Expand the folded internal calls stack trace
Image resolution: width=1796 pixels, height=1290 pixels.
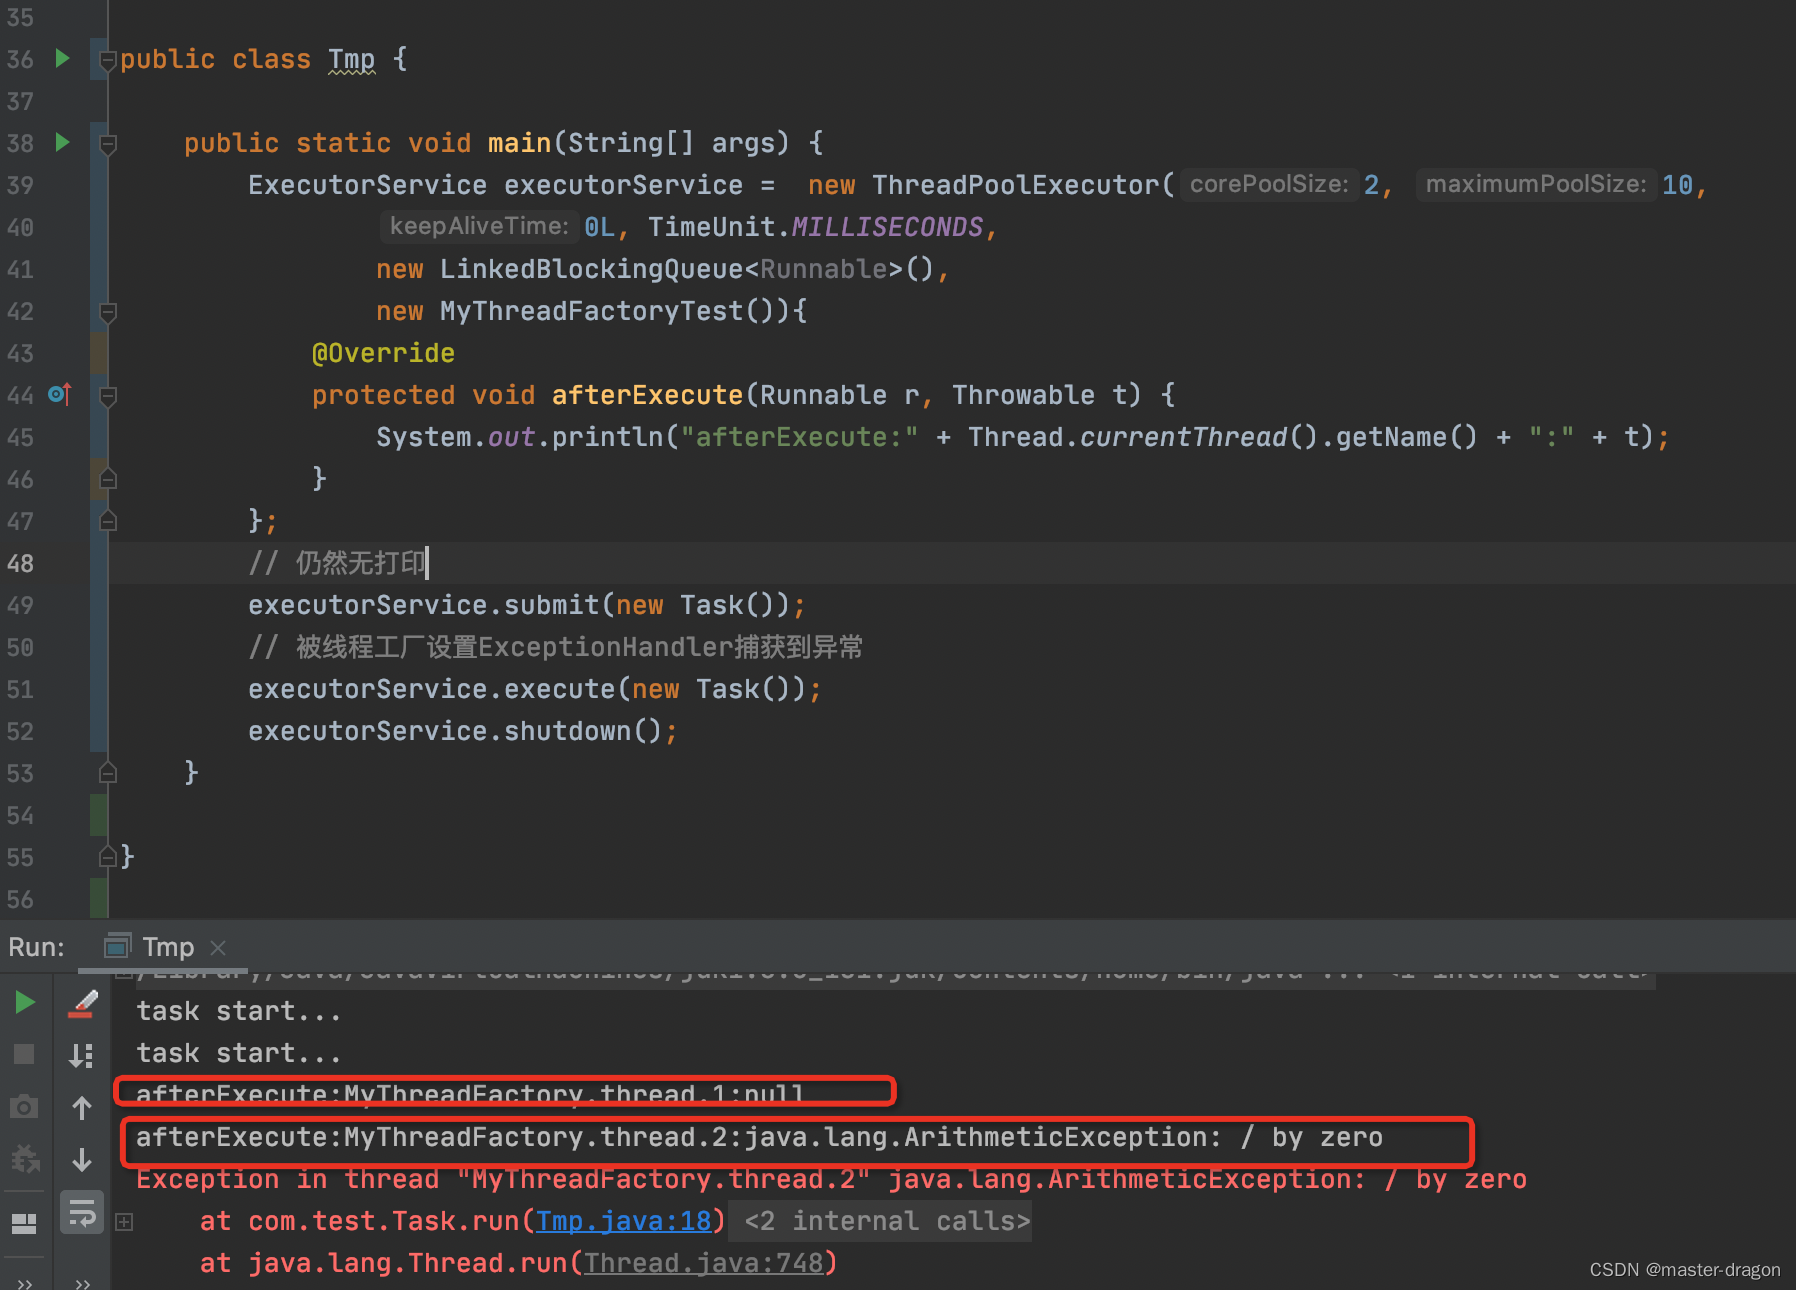click(x=124, y=1221)
